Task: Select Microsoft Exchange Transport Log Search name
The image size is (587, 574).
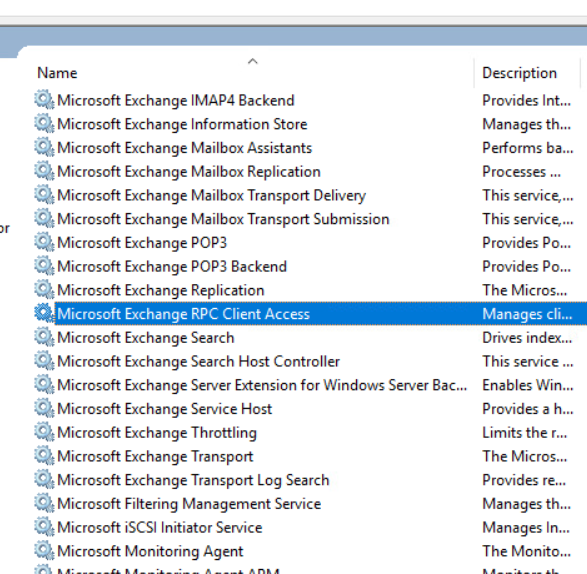Action: [x=193, y=480]
